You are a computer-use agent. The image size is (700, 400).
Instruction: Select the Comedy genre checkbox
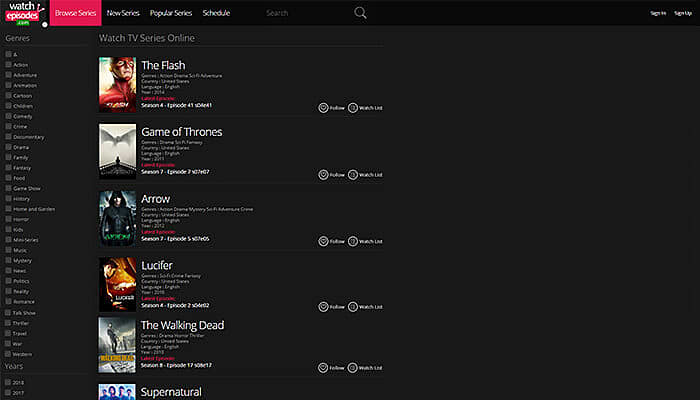pos(8,116)
